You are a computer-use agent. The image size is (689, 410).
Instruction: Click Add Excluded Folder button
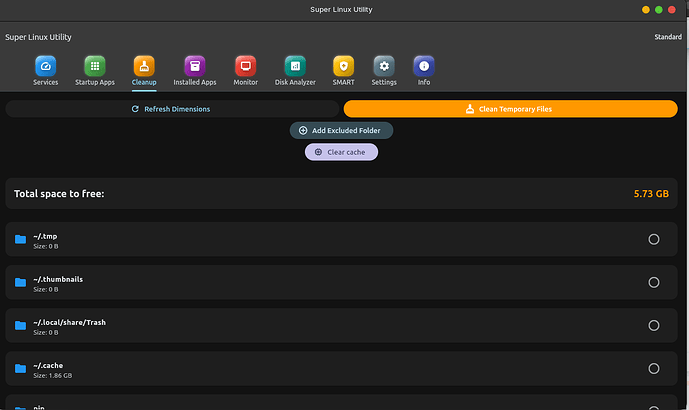coord(341,131)
